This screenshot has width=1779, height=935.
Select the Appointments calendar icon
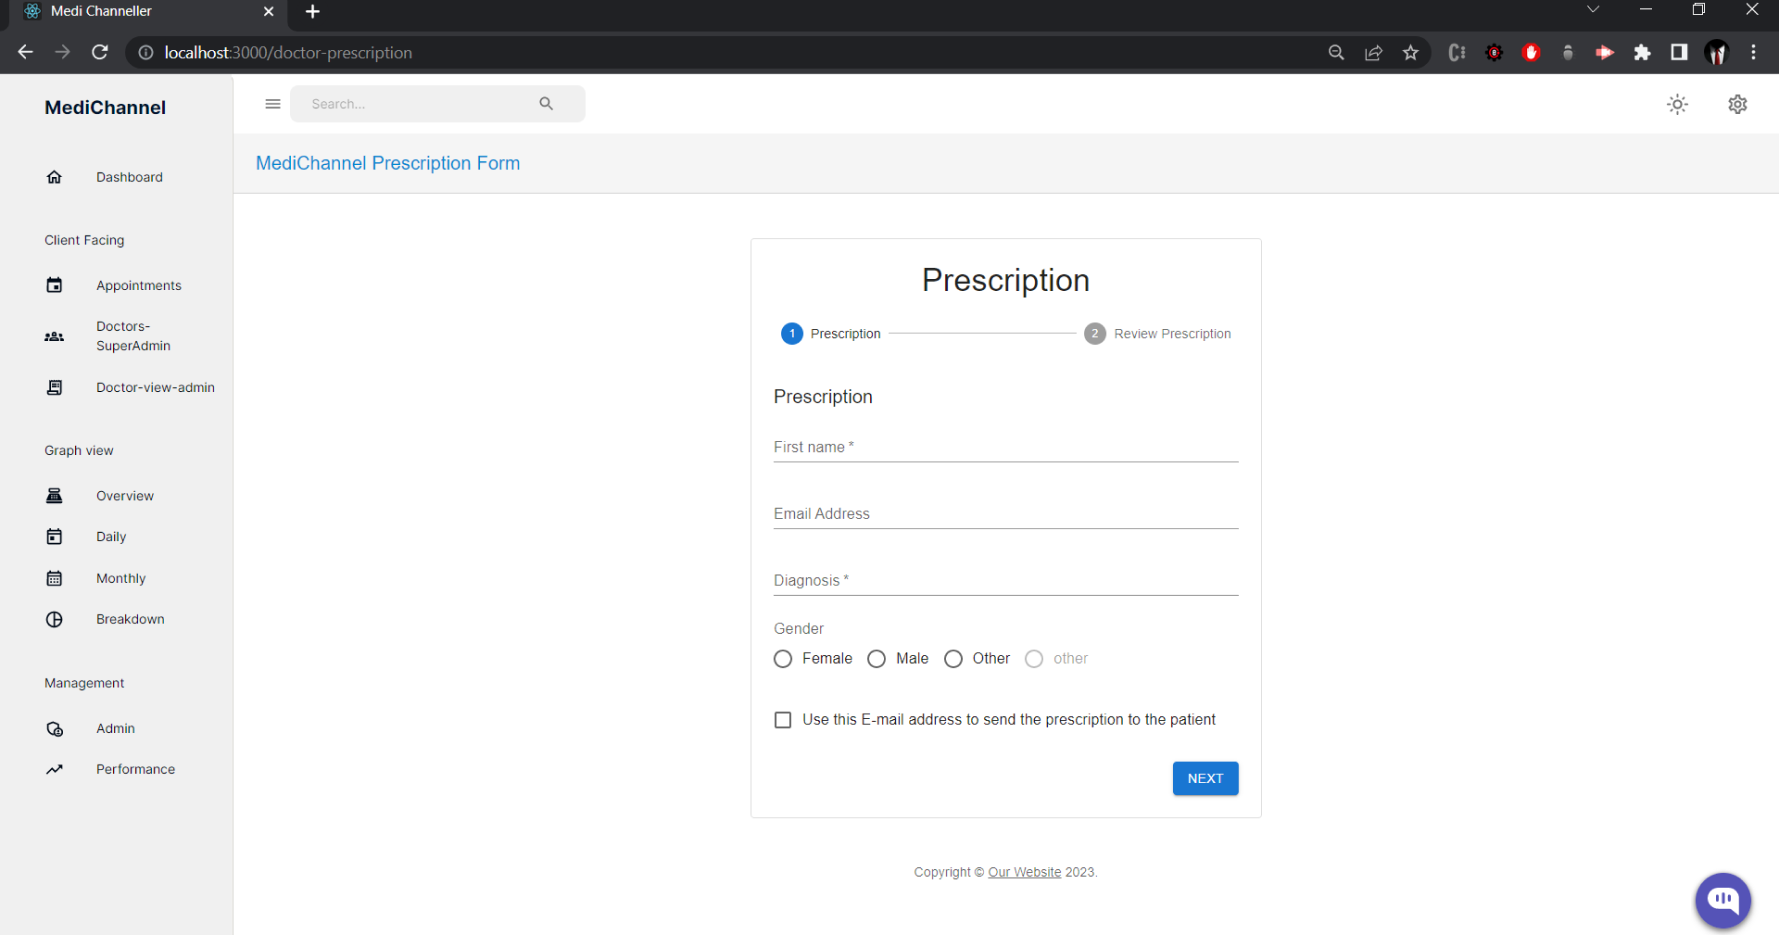[x=54, y=285]
